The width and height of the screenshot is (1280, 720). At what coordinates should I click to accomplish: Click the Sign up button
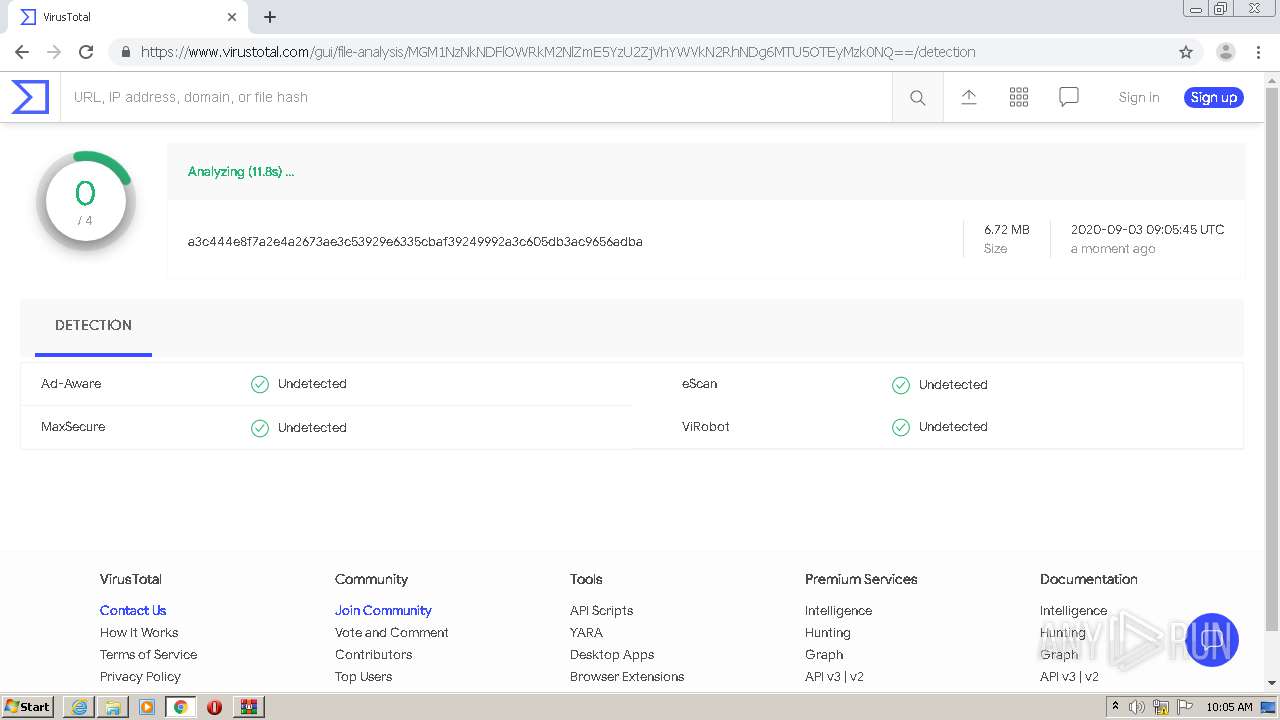tap(1214, 97)
